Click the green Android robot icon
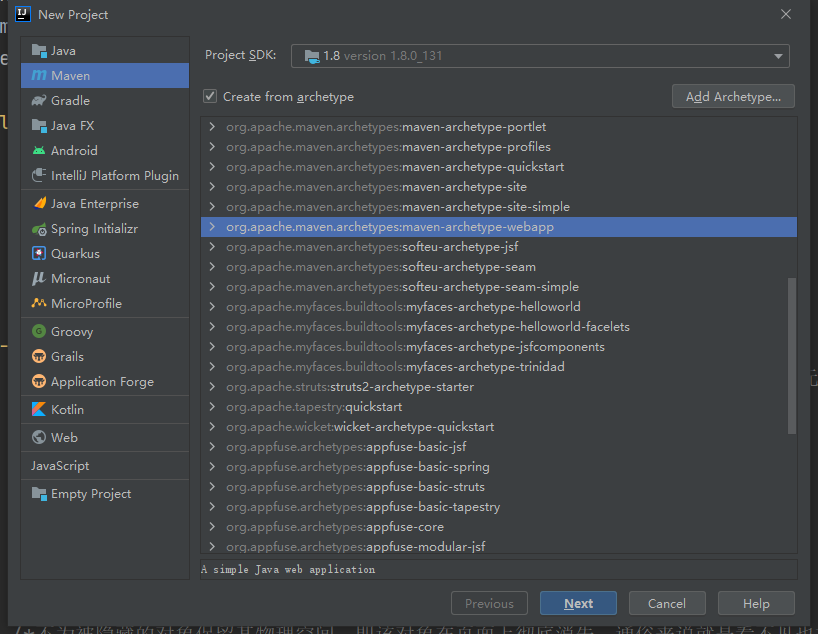The width and height of the screenshot is (818, 634). [x=39, y=151]
